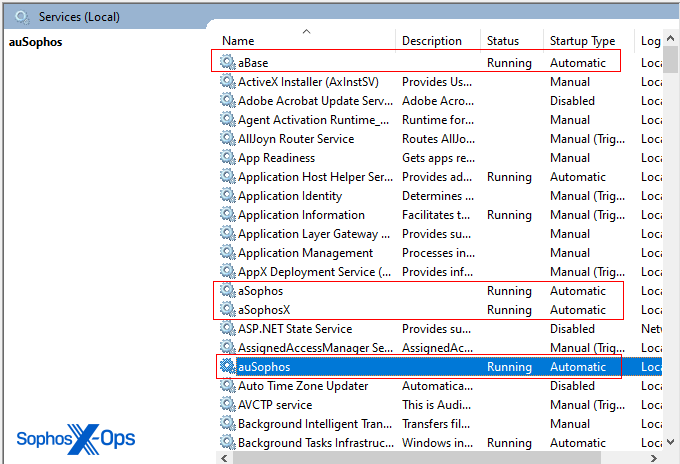Click gear icon next to Application Information
The image size is (680, 464).
[x=228, y=214]
